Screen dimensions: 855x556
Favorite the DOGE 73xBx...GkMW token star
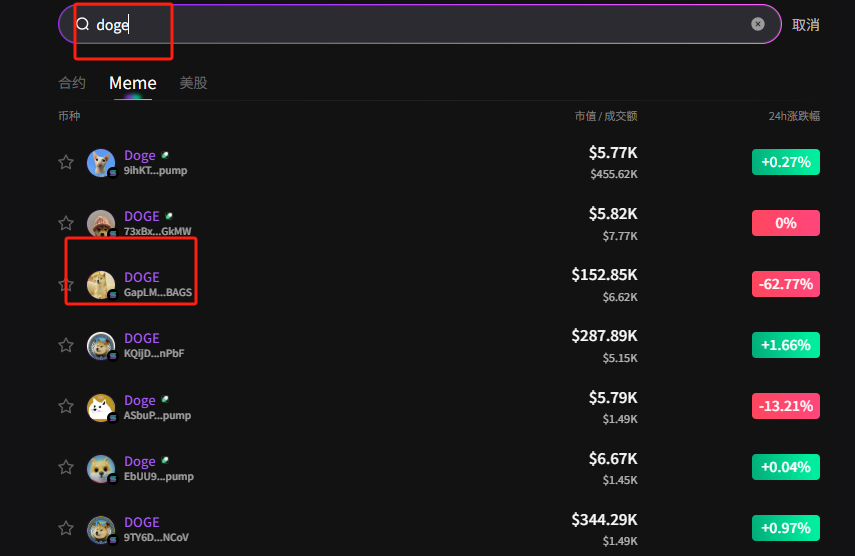point(66,223)
